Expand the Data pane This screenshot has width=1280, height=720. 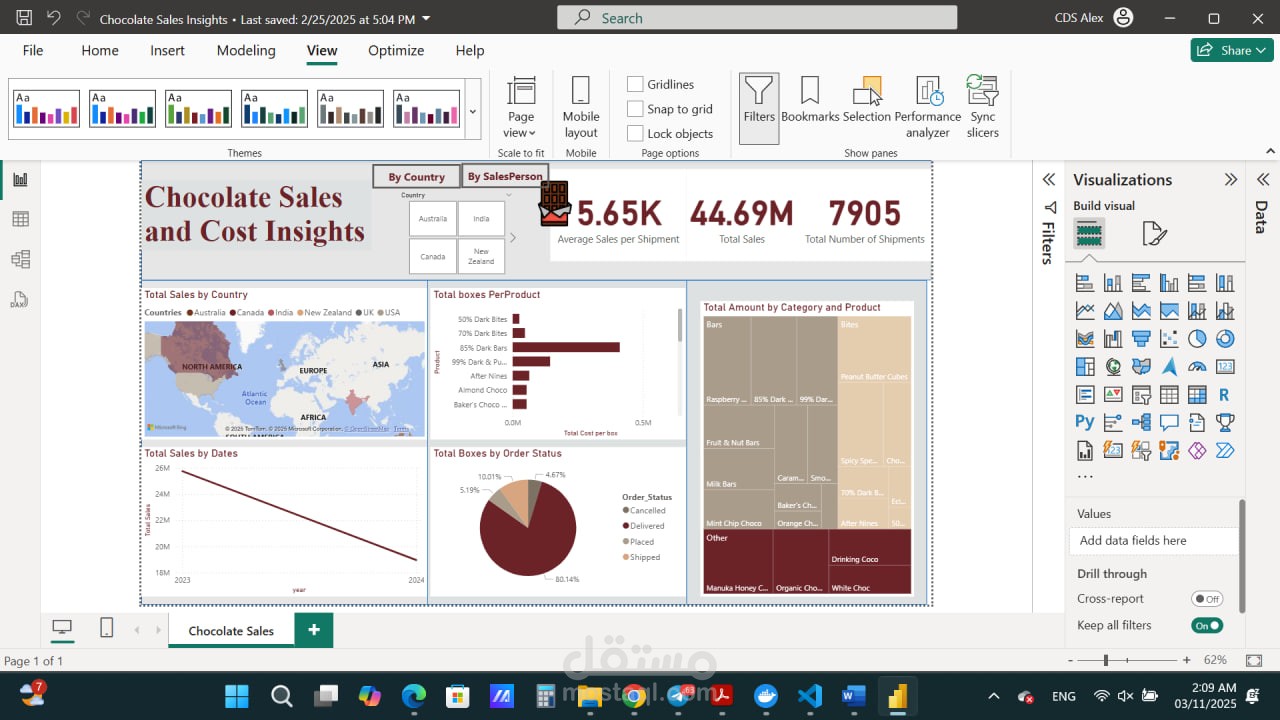point(1263,180)
